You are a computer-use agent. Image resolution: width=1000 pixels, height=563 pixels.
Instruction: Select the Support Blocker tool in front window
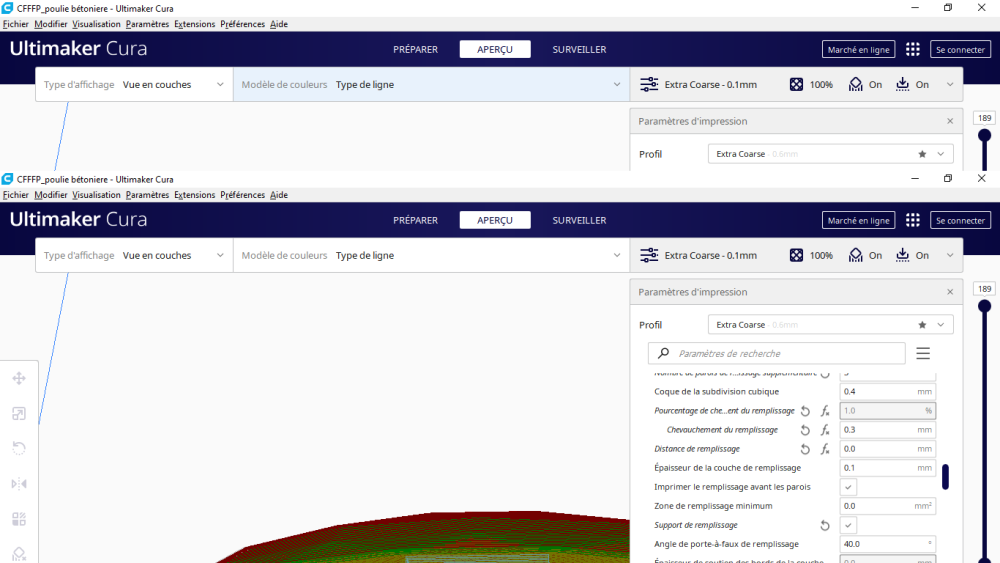pos(19,553)
